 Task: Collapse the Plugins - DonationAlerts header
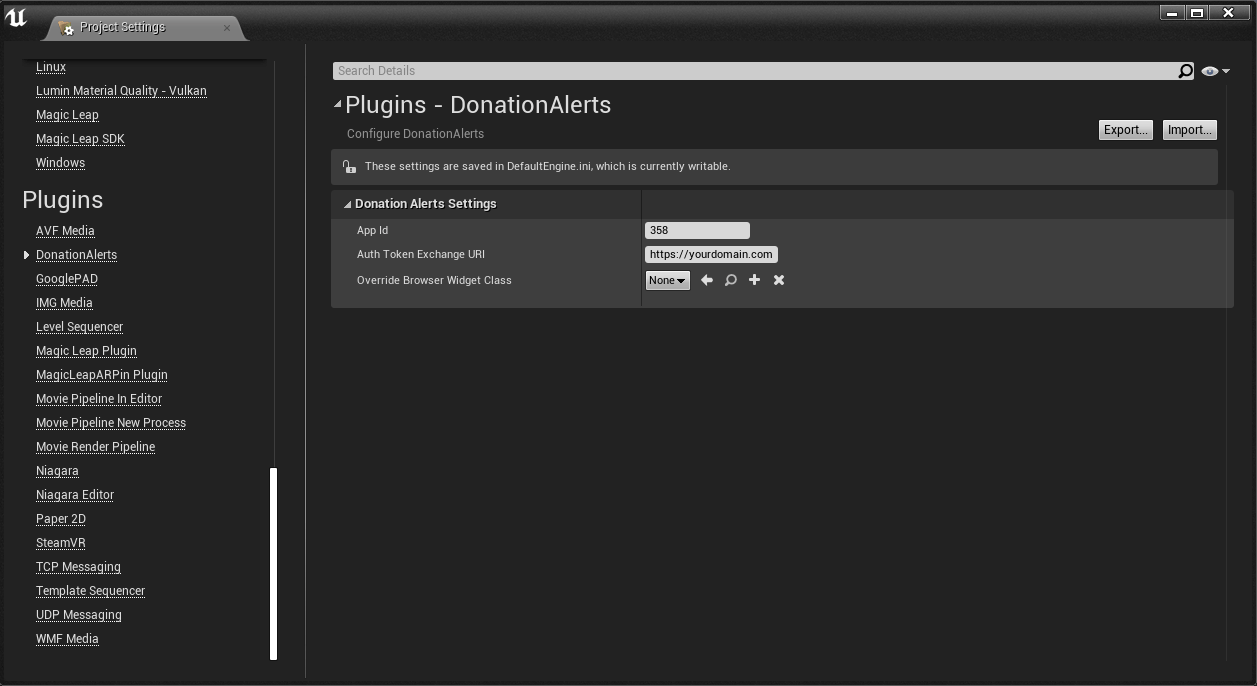[x=337, y=104]
